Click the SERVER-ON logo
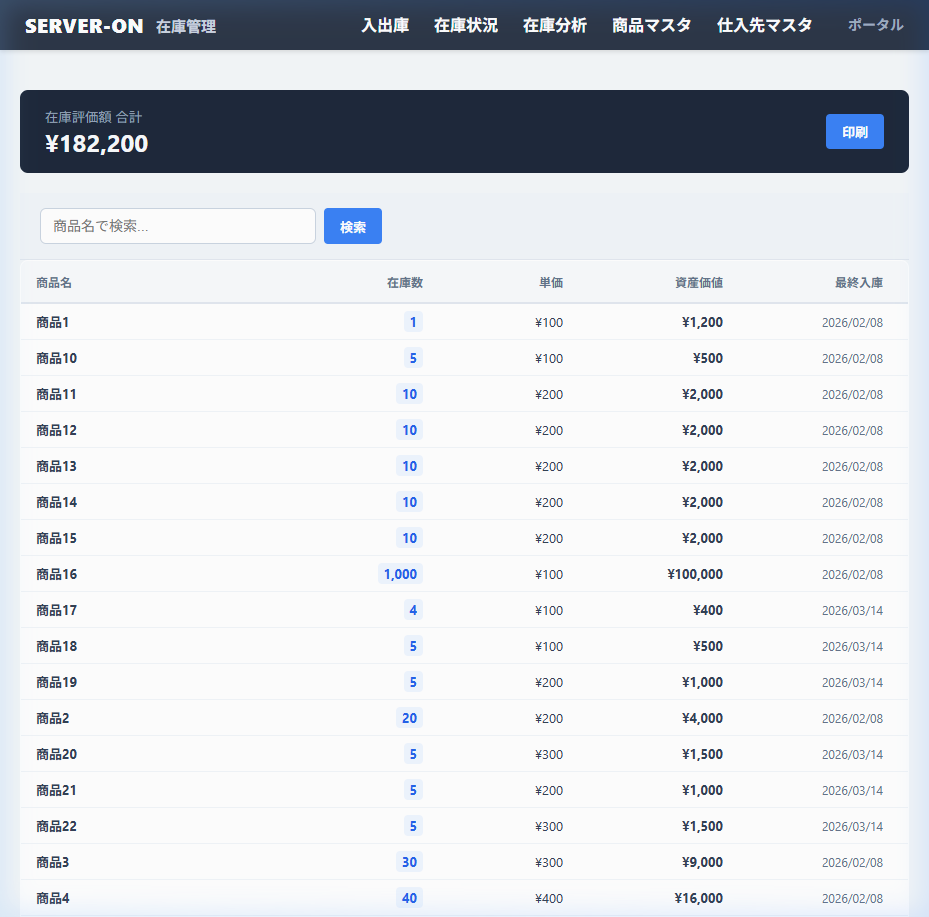Image resolution: width=929 pixels, height=917 pixels. pyautogui.click(x=84, y=26)
